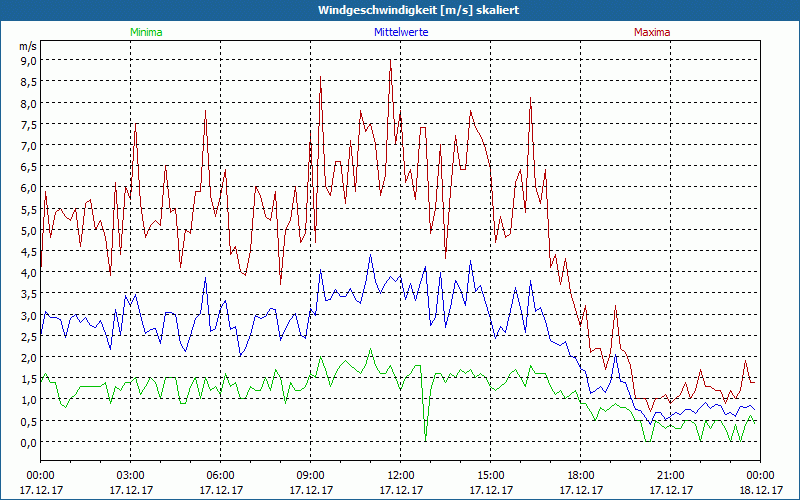
Task: Click the 6,5 y-axis value
Action: [x=28, y=167]
